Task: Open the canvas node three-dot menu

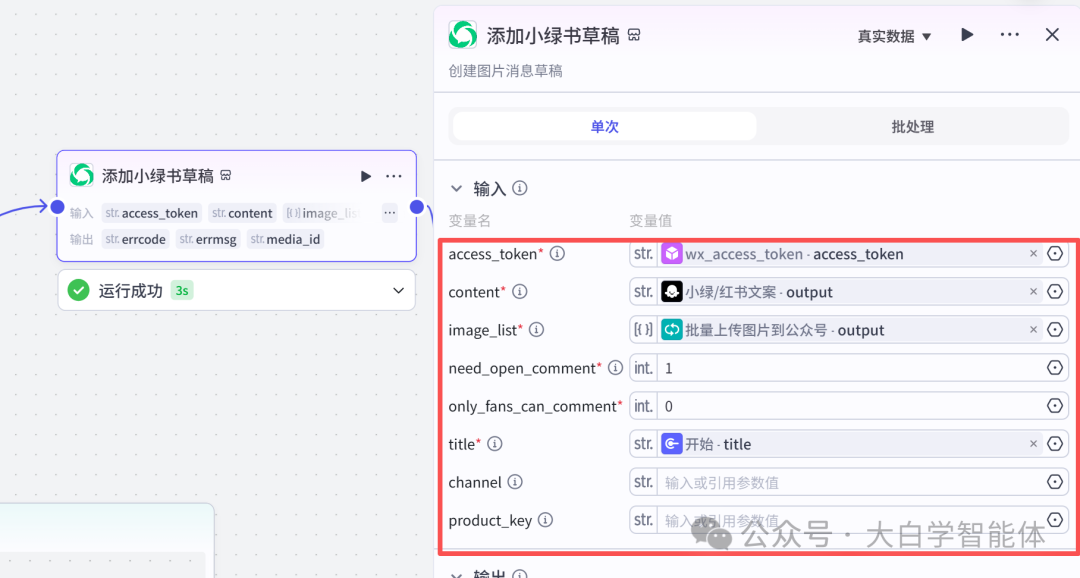Action: pos(394,176)
